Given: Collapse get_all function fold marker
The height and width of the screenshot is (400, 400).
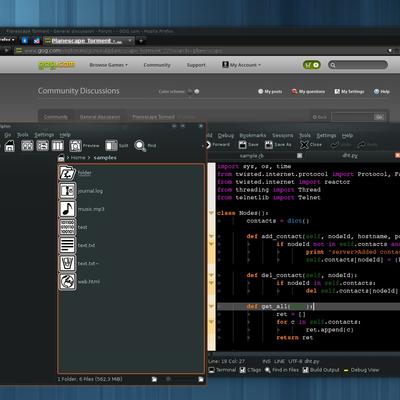Looking at the screenshot, I should pyautogui.click(x=211, y=306).
